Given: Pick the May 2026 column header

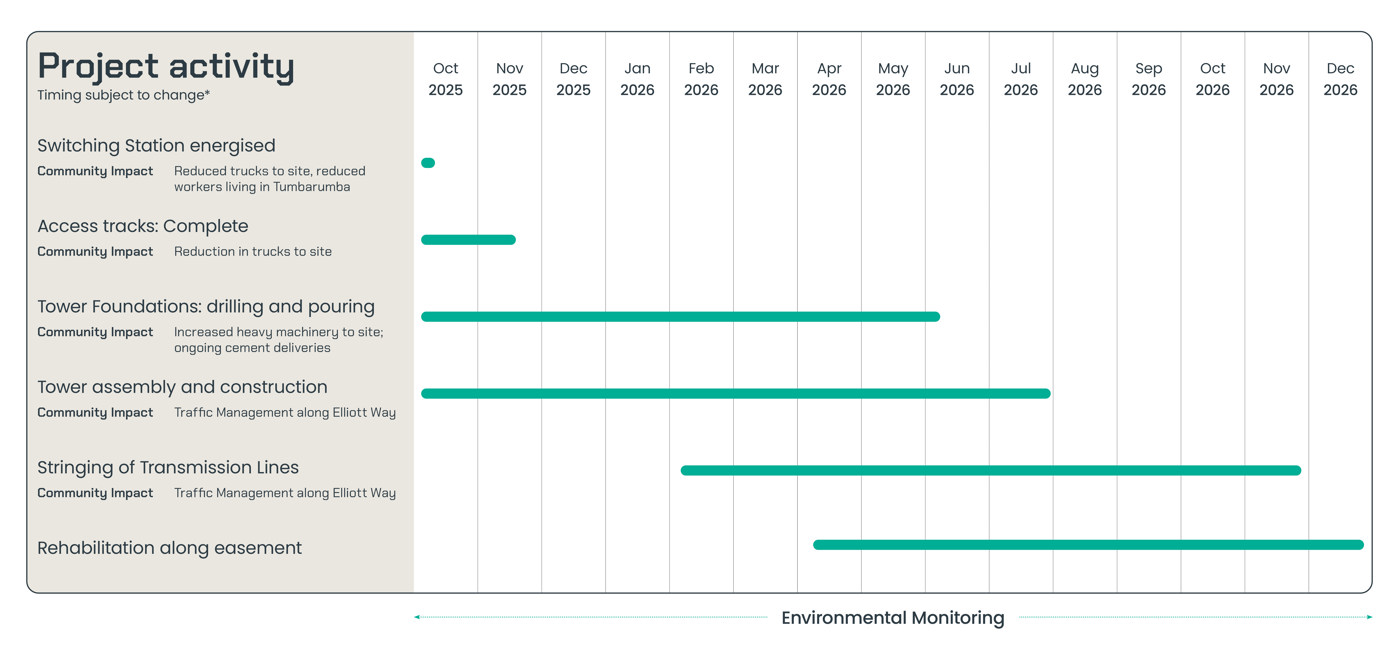Looking at the screenshot, I should tap(893, 79).
